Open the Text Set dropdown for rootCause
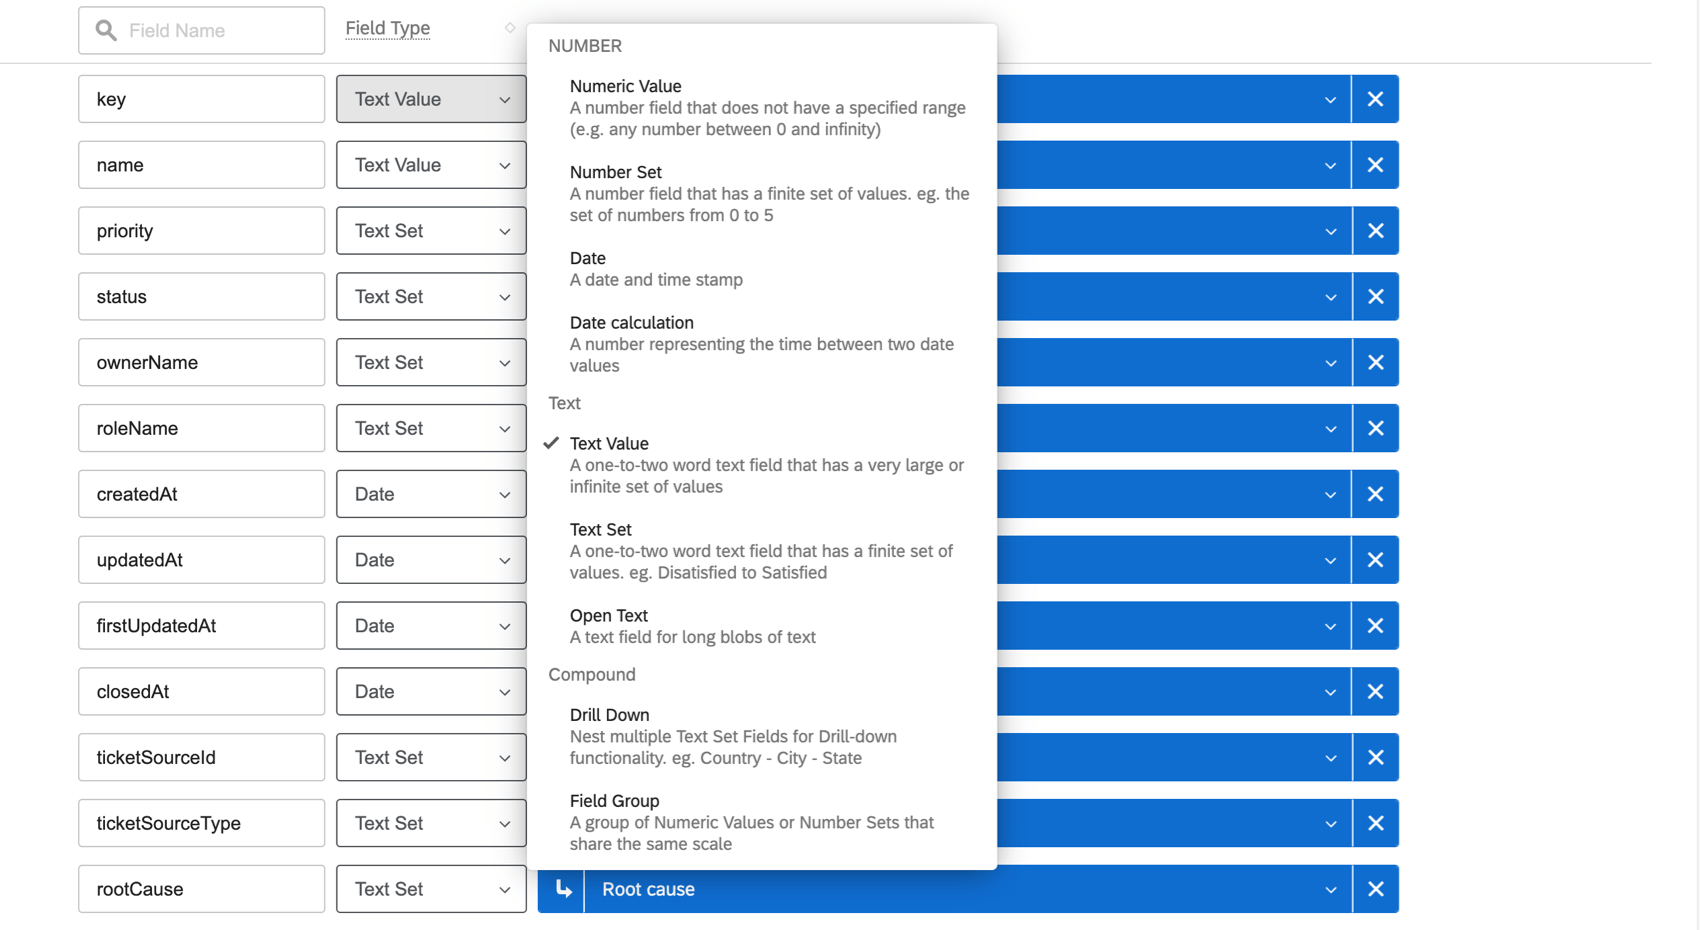This screenshot has width=1700, height=930. pos(431,888)
